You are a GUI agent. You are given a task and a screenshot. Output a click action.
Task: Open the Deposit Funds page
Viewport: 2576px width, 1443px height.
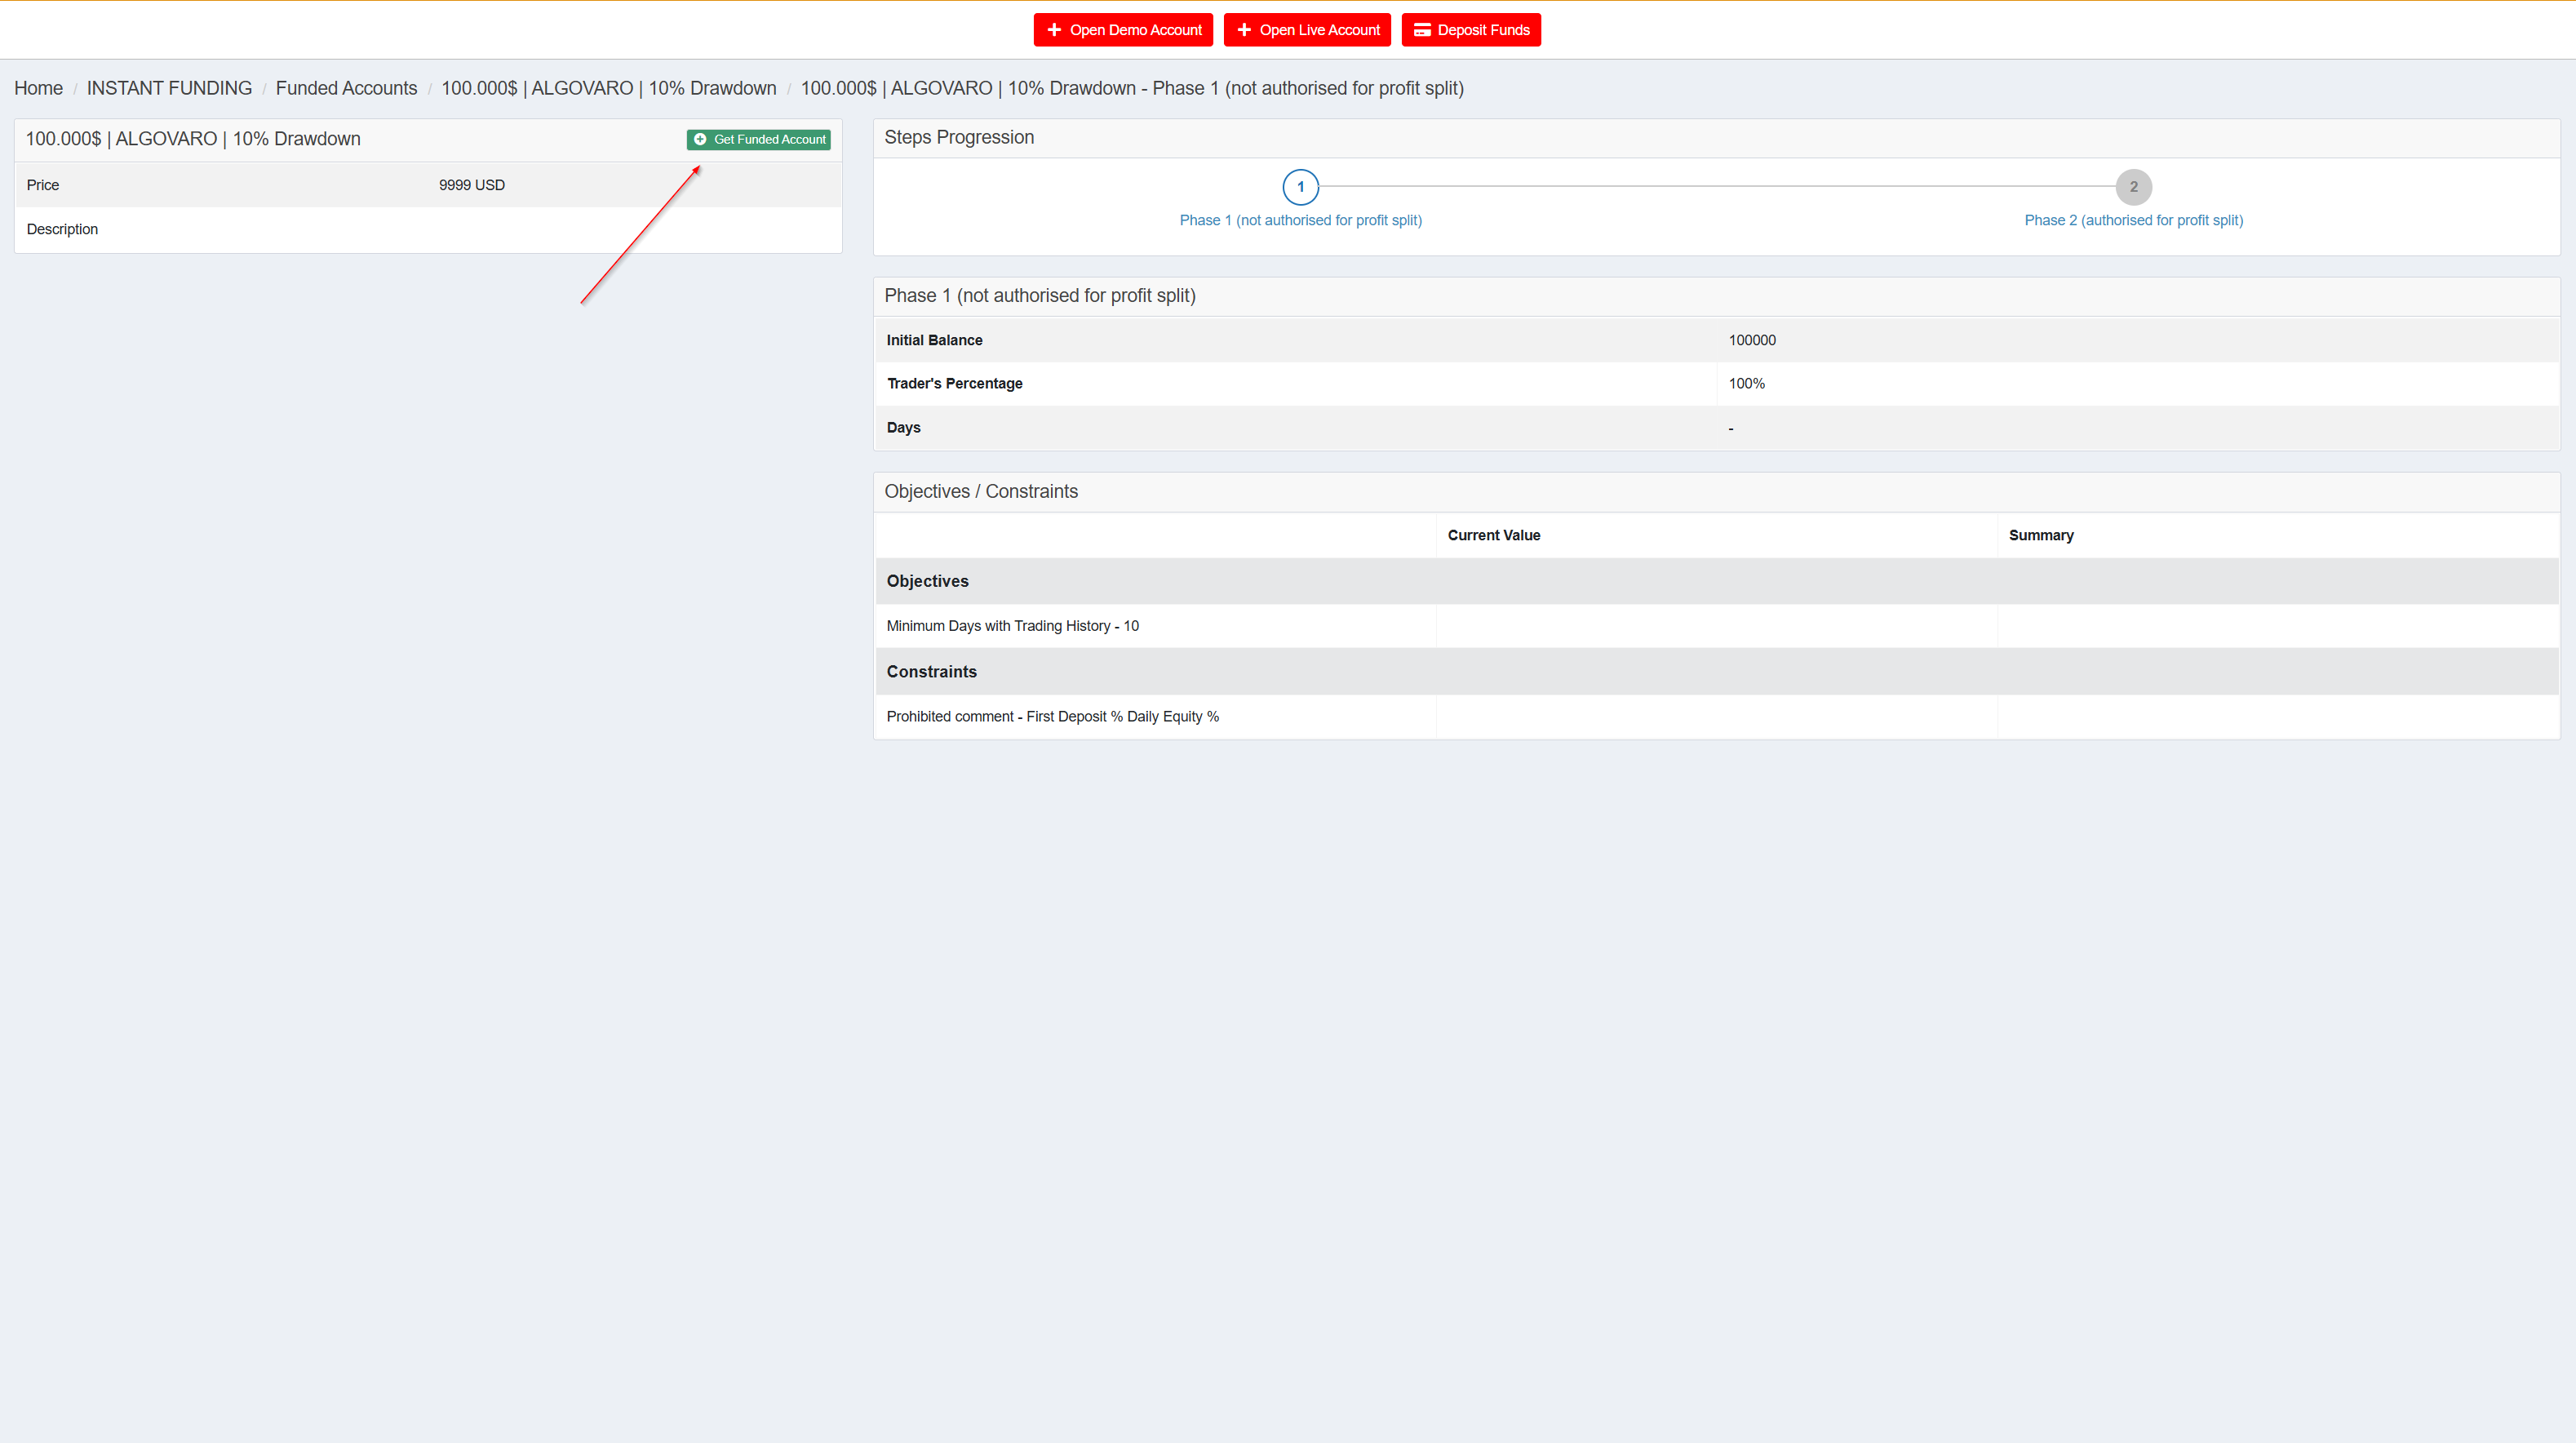tap(1471, 30)
